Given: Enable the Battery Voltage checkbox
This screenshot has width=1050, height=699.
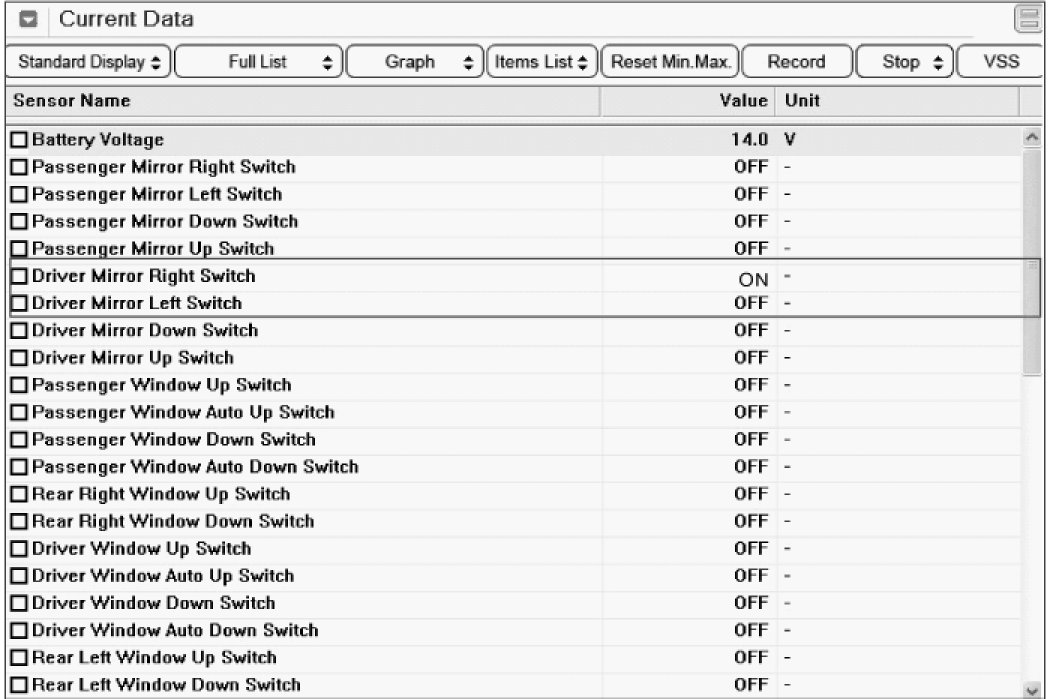Looking at the screenshot, I should tap(18, 140).
